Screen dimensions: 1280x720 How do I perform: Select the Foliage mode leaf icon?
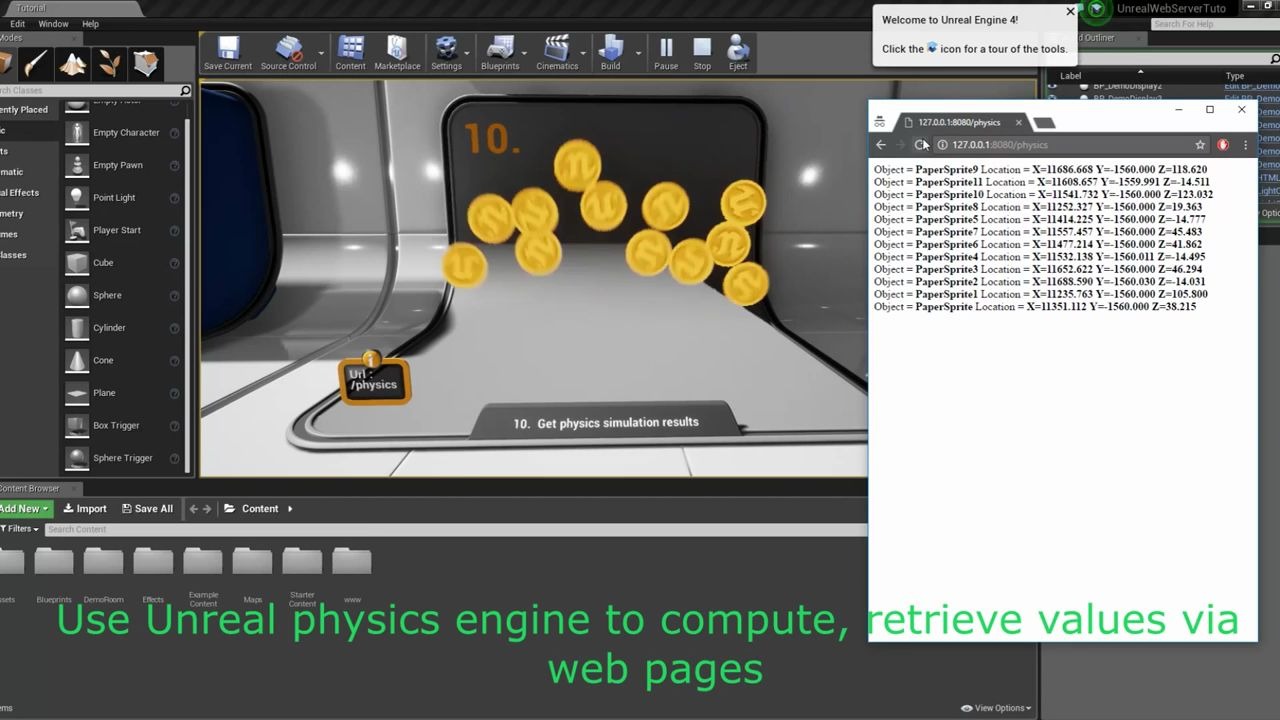(109, 63)
